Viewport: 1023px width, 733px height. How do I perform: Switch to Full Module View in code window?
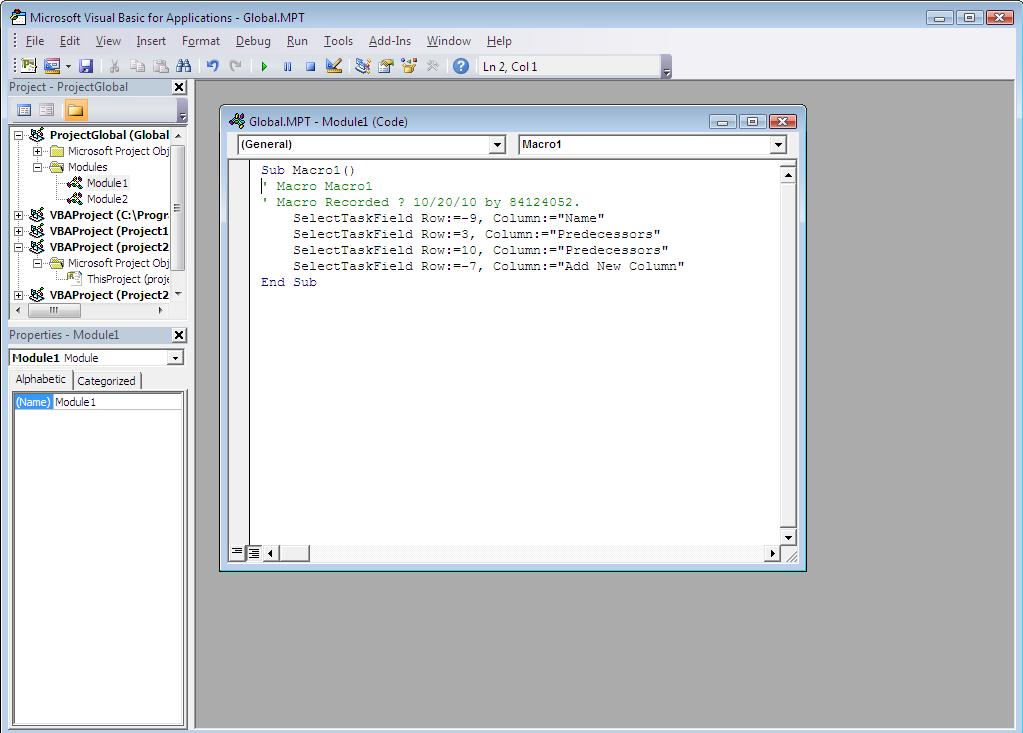click(254, 553)
